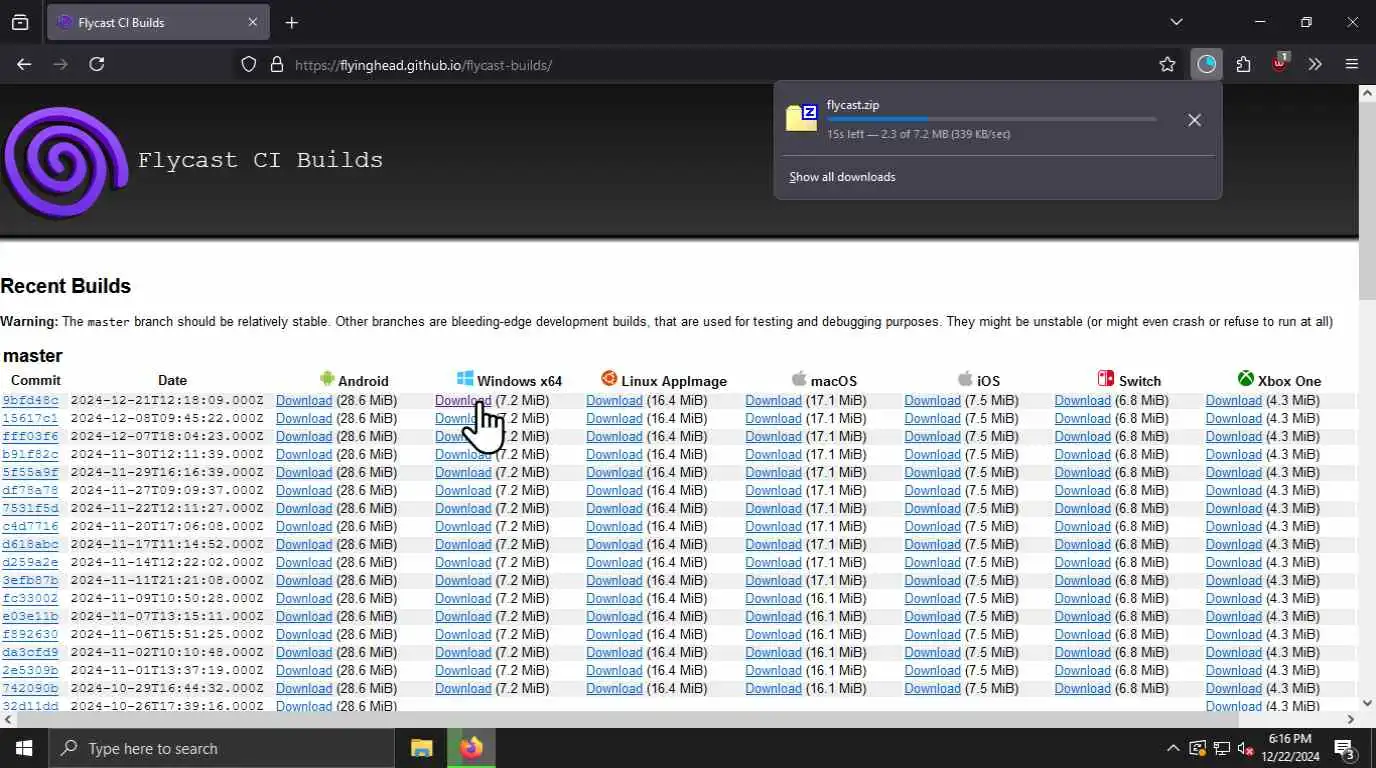Click the Flycast spiral logo
1376x768 pixels.
pos(66,163)
